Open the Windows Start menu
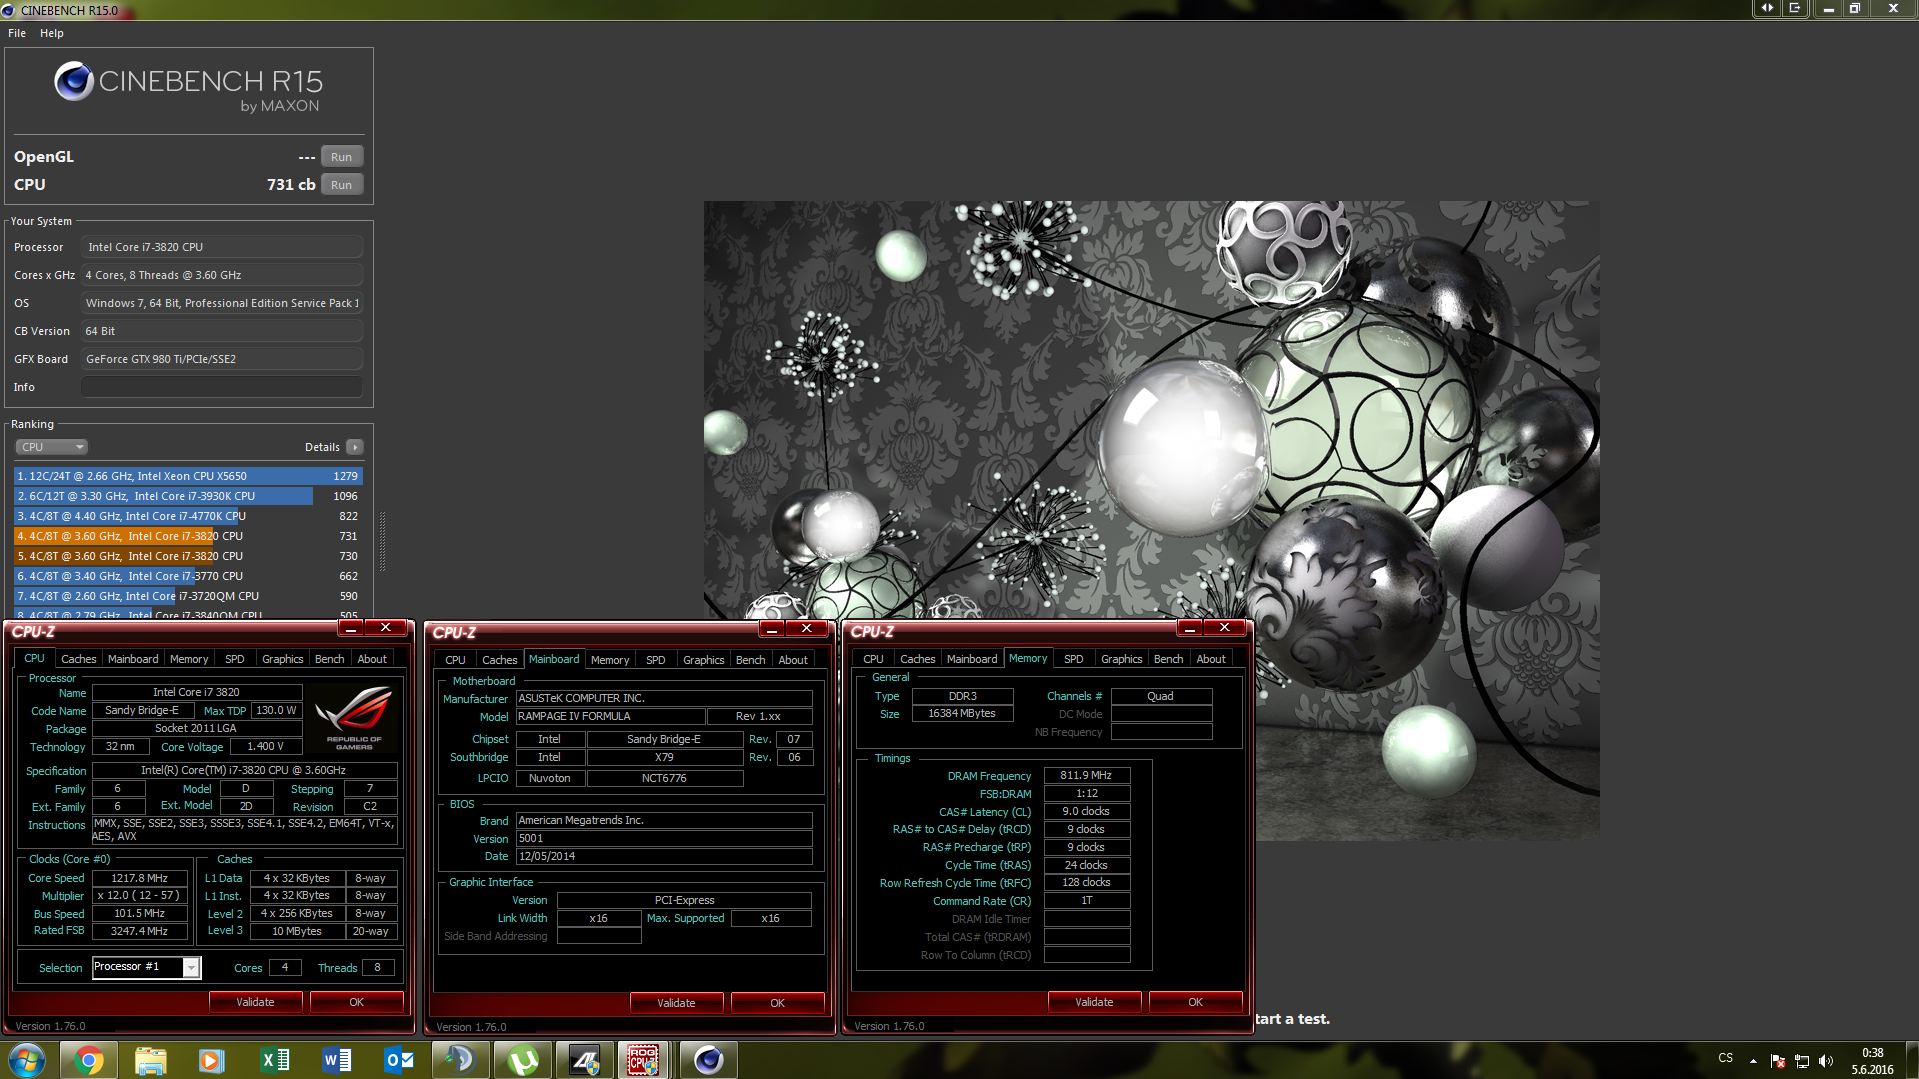Image resolution: width=1919 pixels, height=1079 pixels. coord(26,1059)
